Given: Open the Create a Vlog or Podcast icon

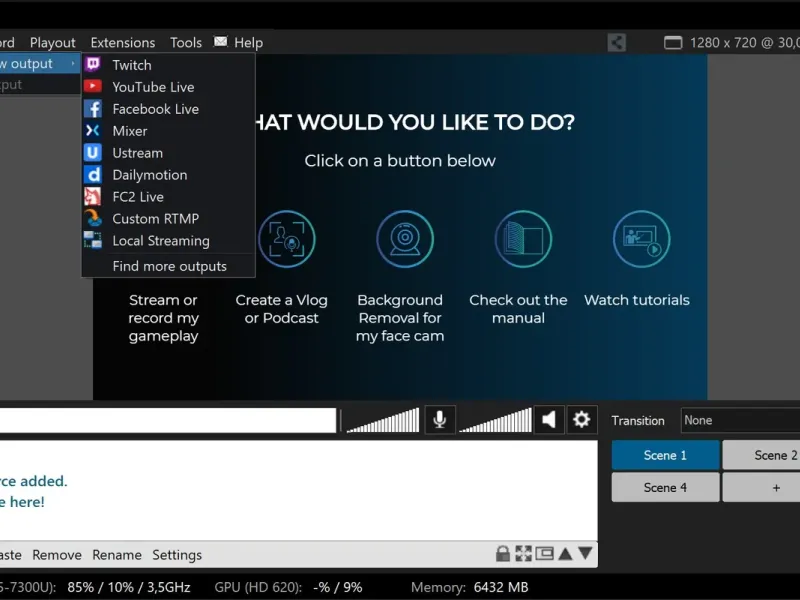Looking at the screenshot, I should [287, 239].
